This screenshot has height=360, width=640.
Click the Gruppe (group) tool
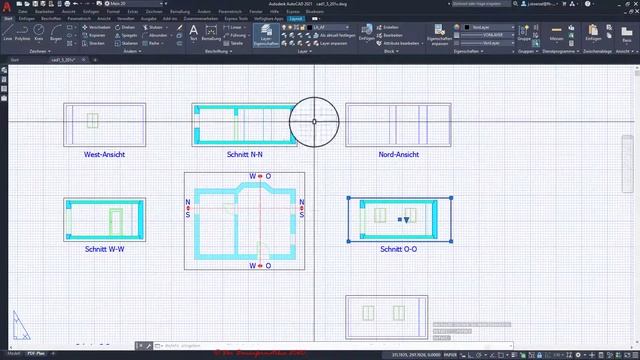(524, 32)
